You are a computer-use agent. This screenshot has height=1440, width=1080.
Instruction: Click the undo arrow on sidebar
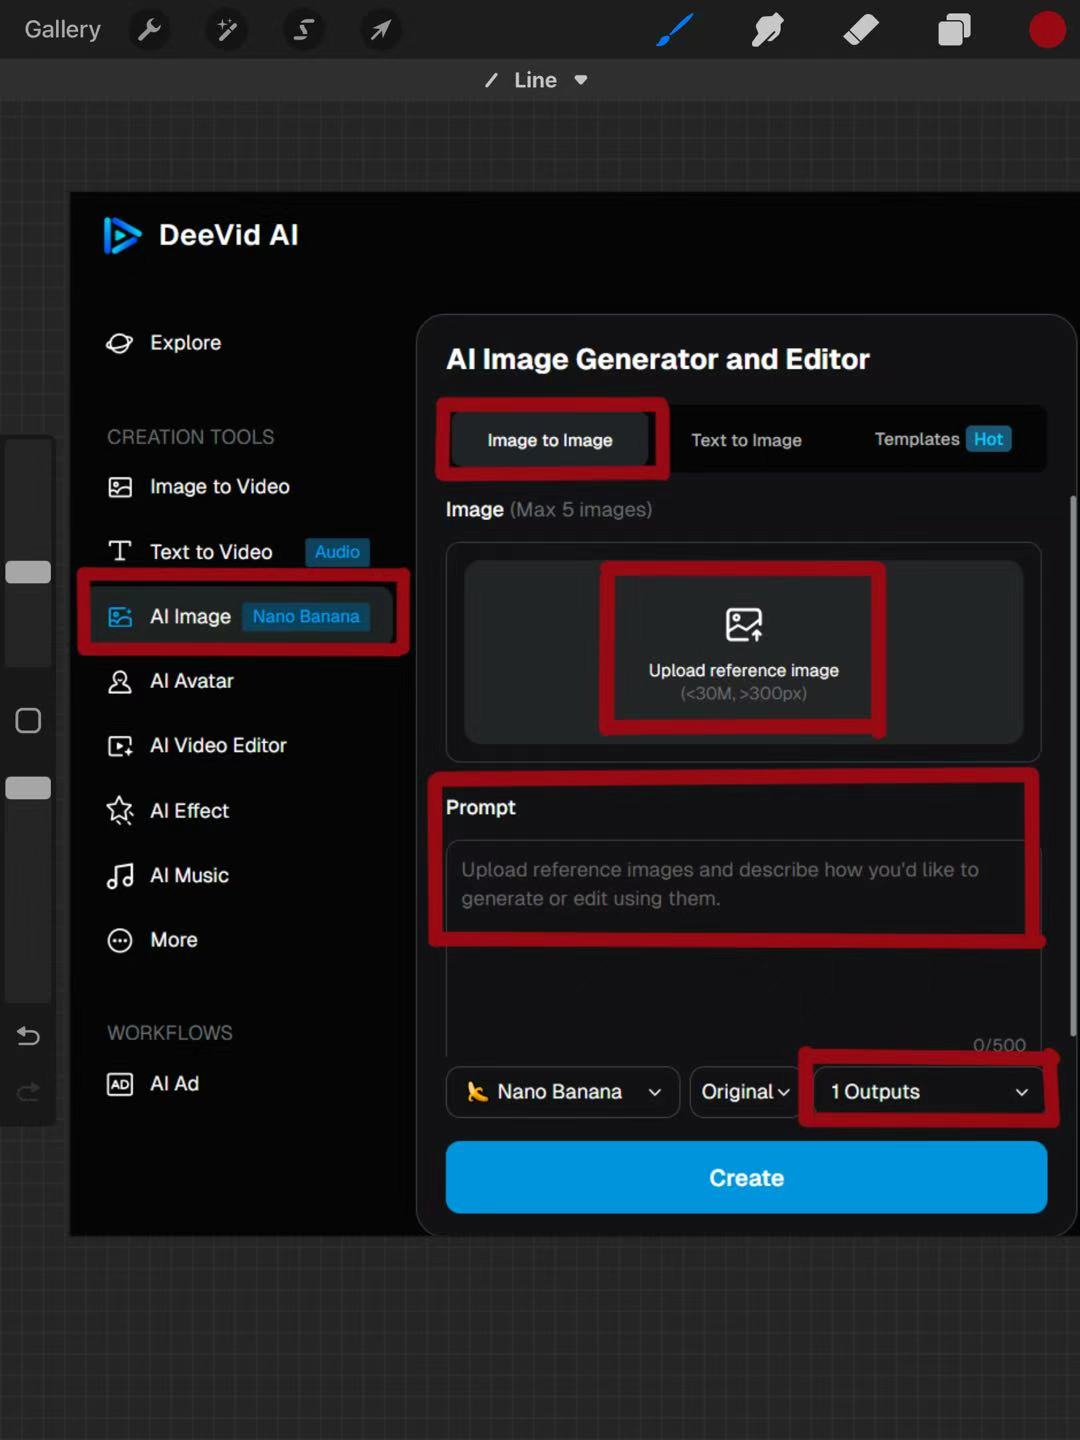[28, 1036]
